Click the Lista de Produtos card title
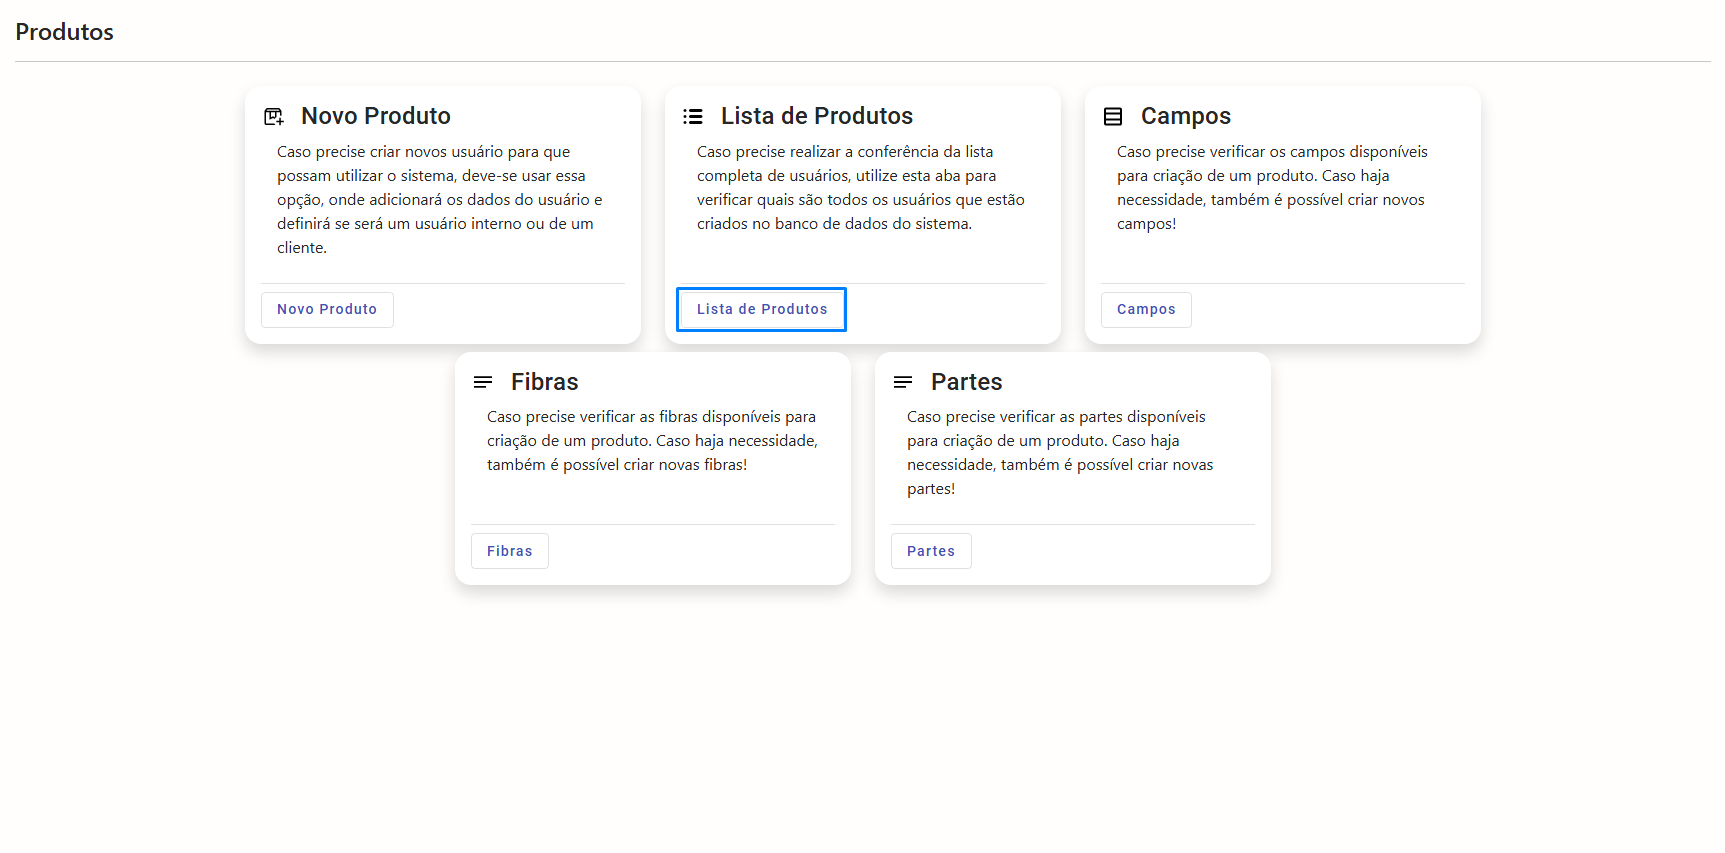The width and height of the screenshot is (1725, 853). coord(816,116)
